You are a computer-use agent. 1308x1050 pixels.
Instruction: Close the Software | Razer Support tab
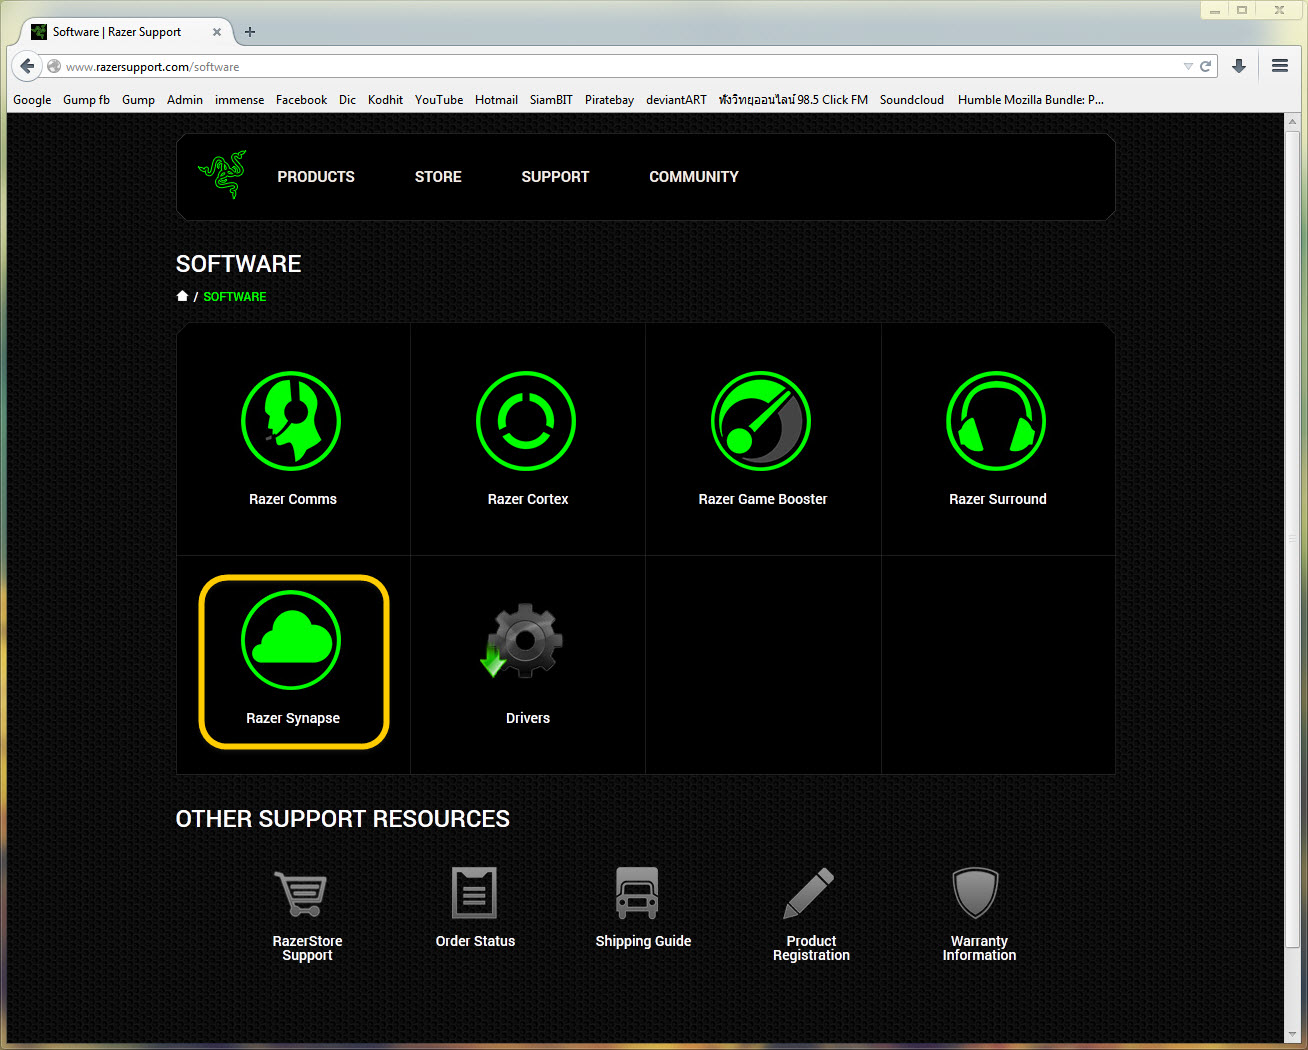(217, 32)
